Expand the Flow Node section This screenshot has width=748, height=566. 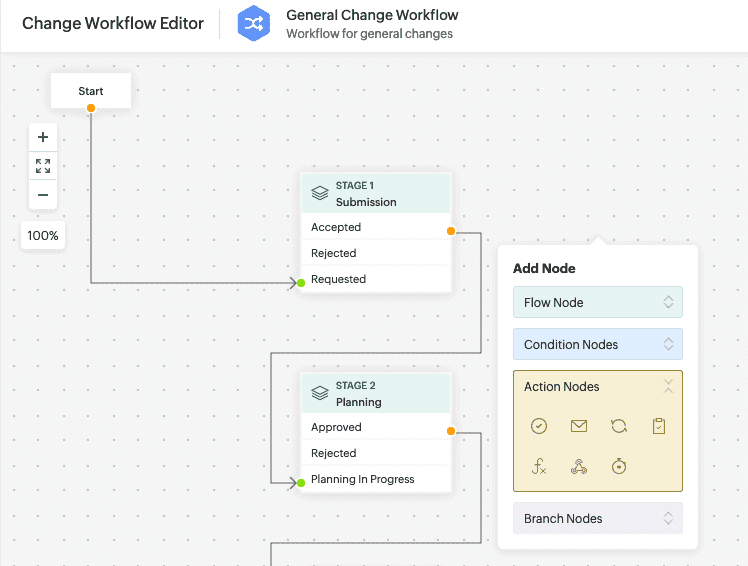pyautogui.click(x=597, y=302)
